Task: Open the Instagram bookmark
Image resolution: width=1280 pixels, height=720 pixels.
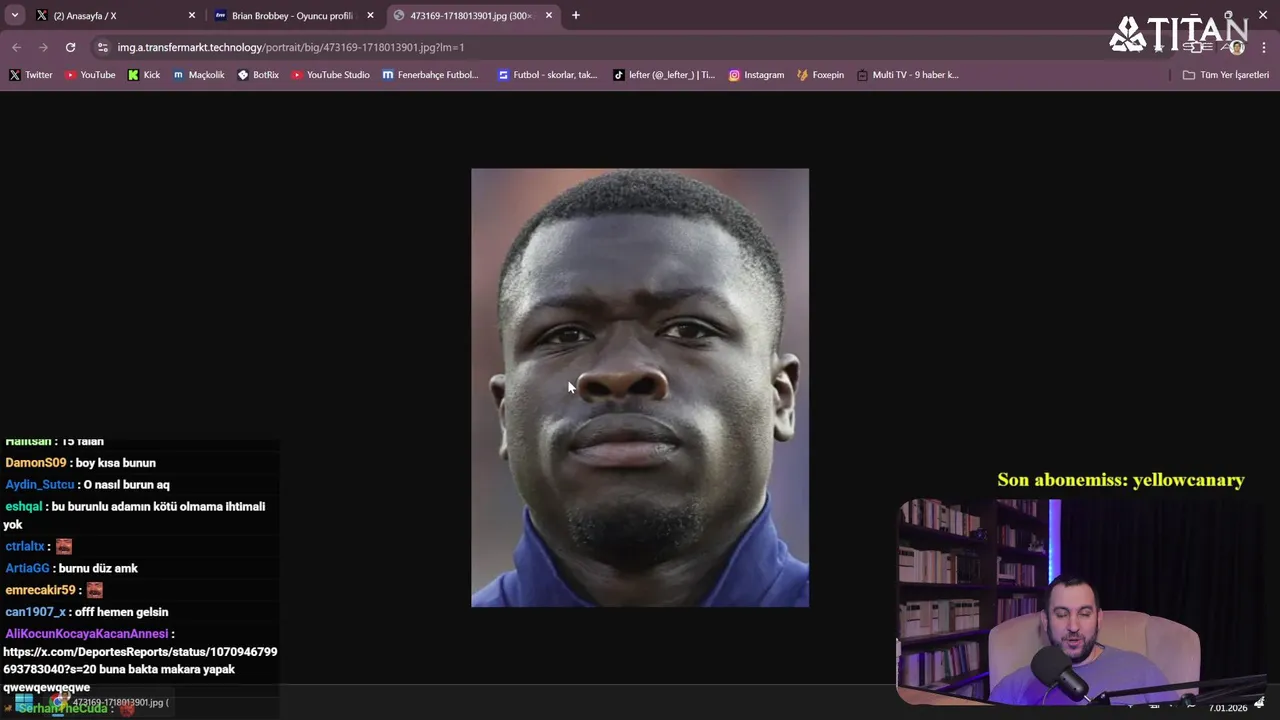Action: [756, 75]
